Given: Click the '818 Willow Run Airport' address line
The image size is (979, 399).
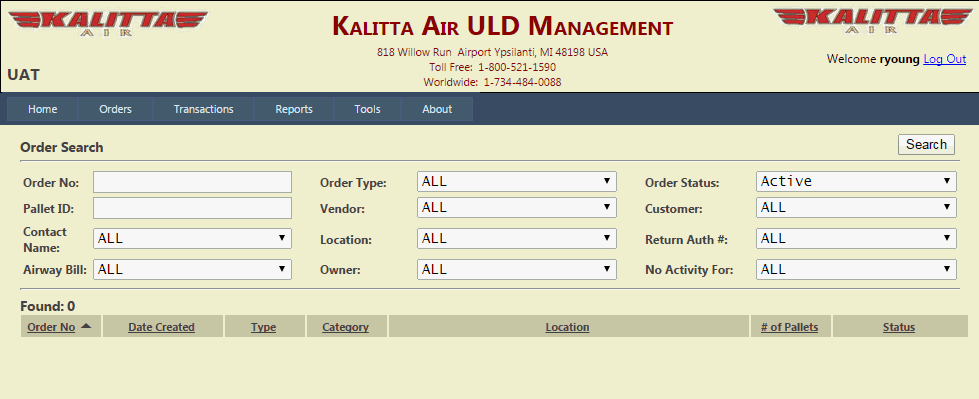Looking at the screenshot, I should click(492, 52).
